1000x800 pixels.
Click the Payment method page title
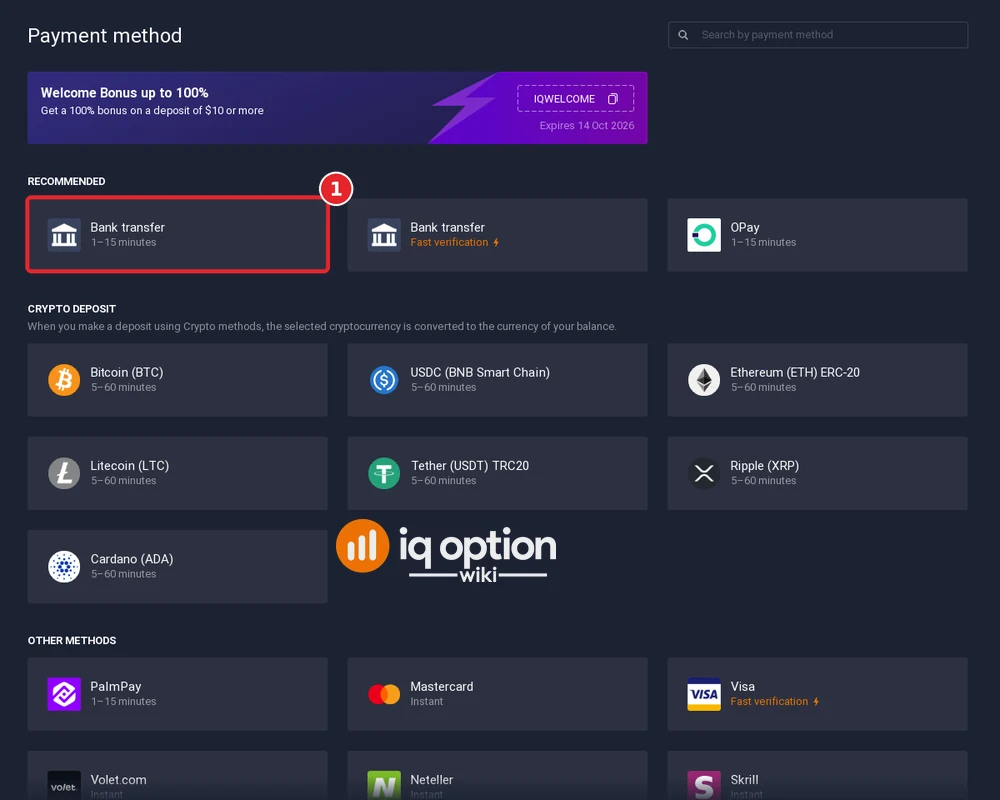tap(105, 35)
